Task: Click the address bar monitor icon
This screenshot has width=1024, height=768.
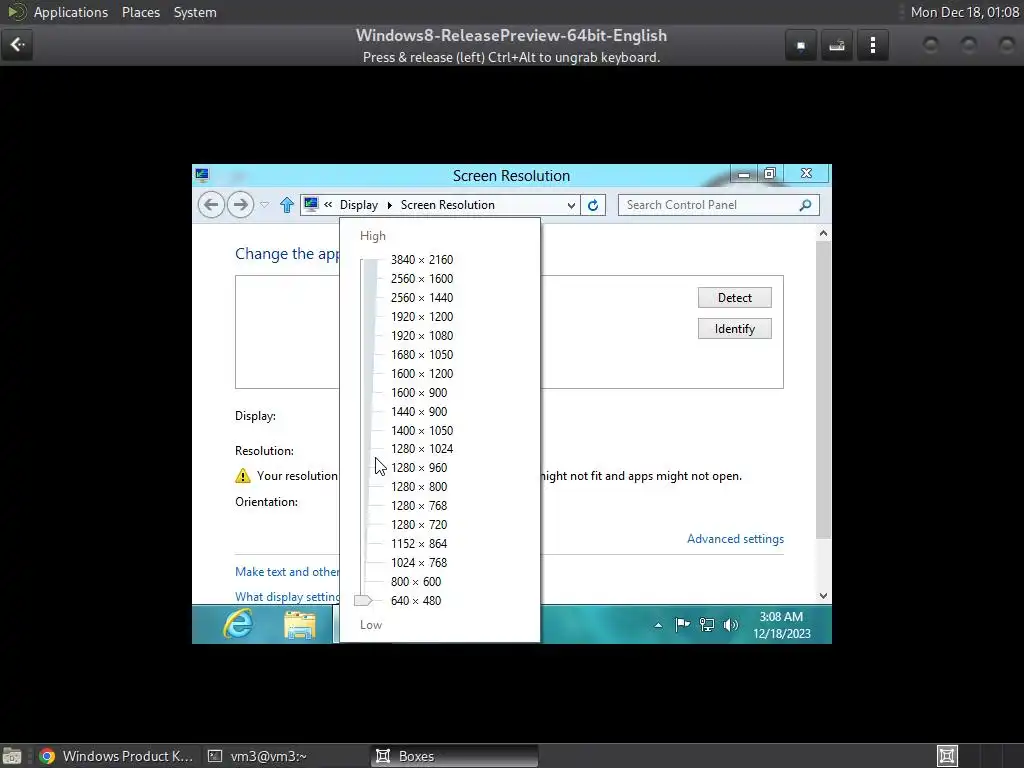Action: tap(311, 204)
